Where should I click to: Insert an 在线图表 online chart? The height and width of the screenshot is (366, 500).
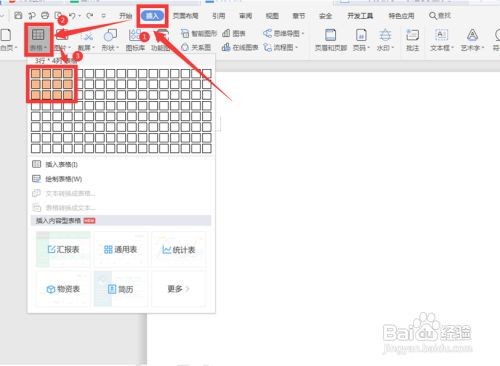pyautogui.click(x=240, y=48)
